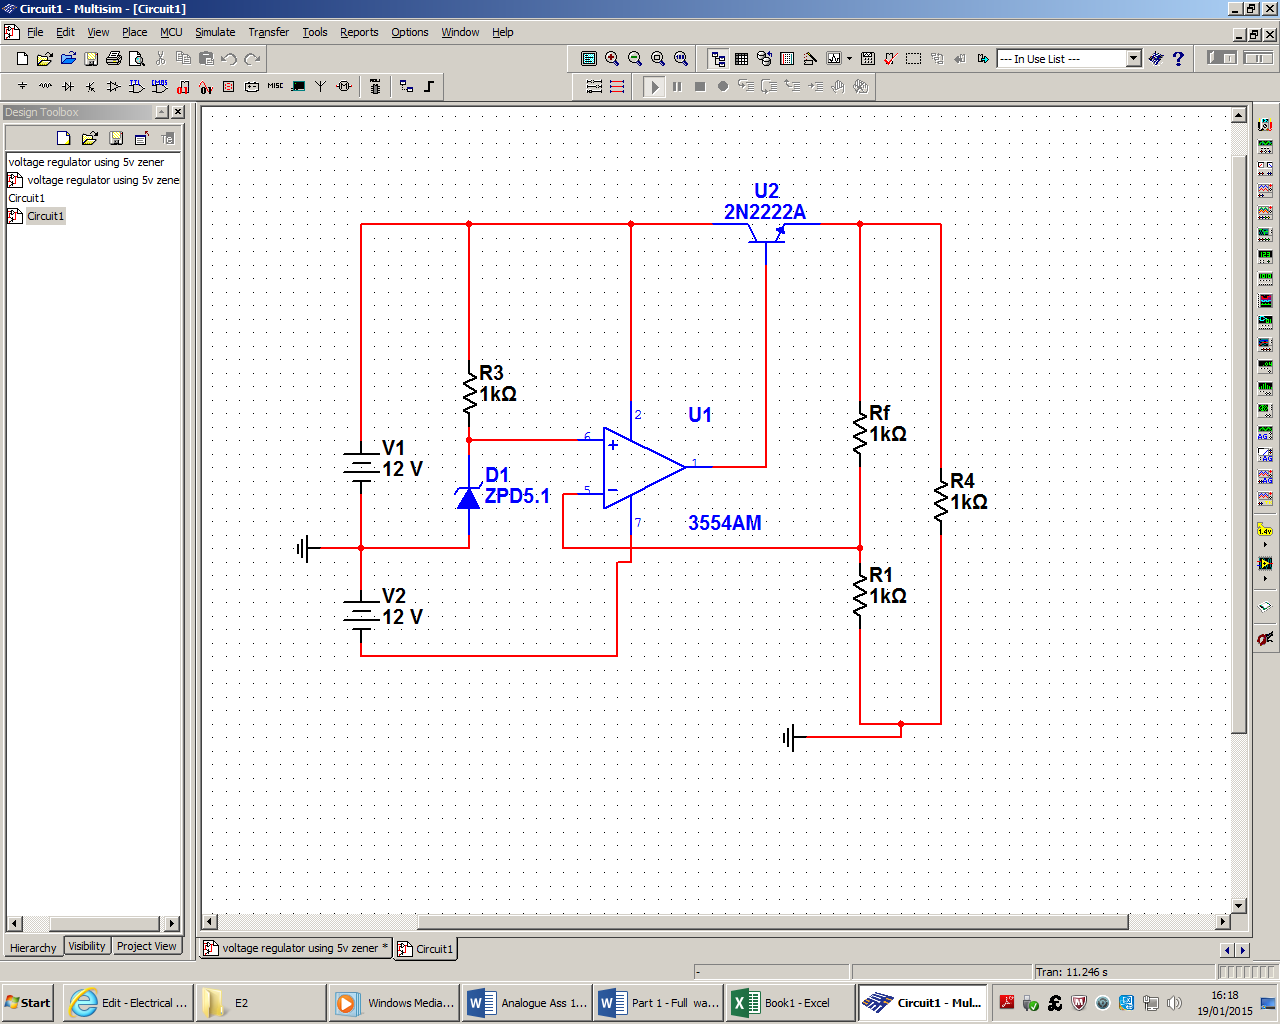Click the New file icon
Screen dimensions: 1280x1024
pos(22,59)
